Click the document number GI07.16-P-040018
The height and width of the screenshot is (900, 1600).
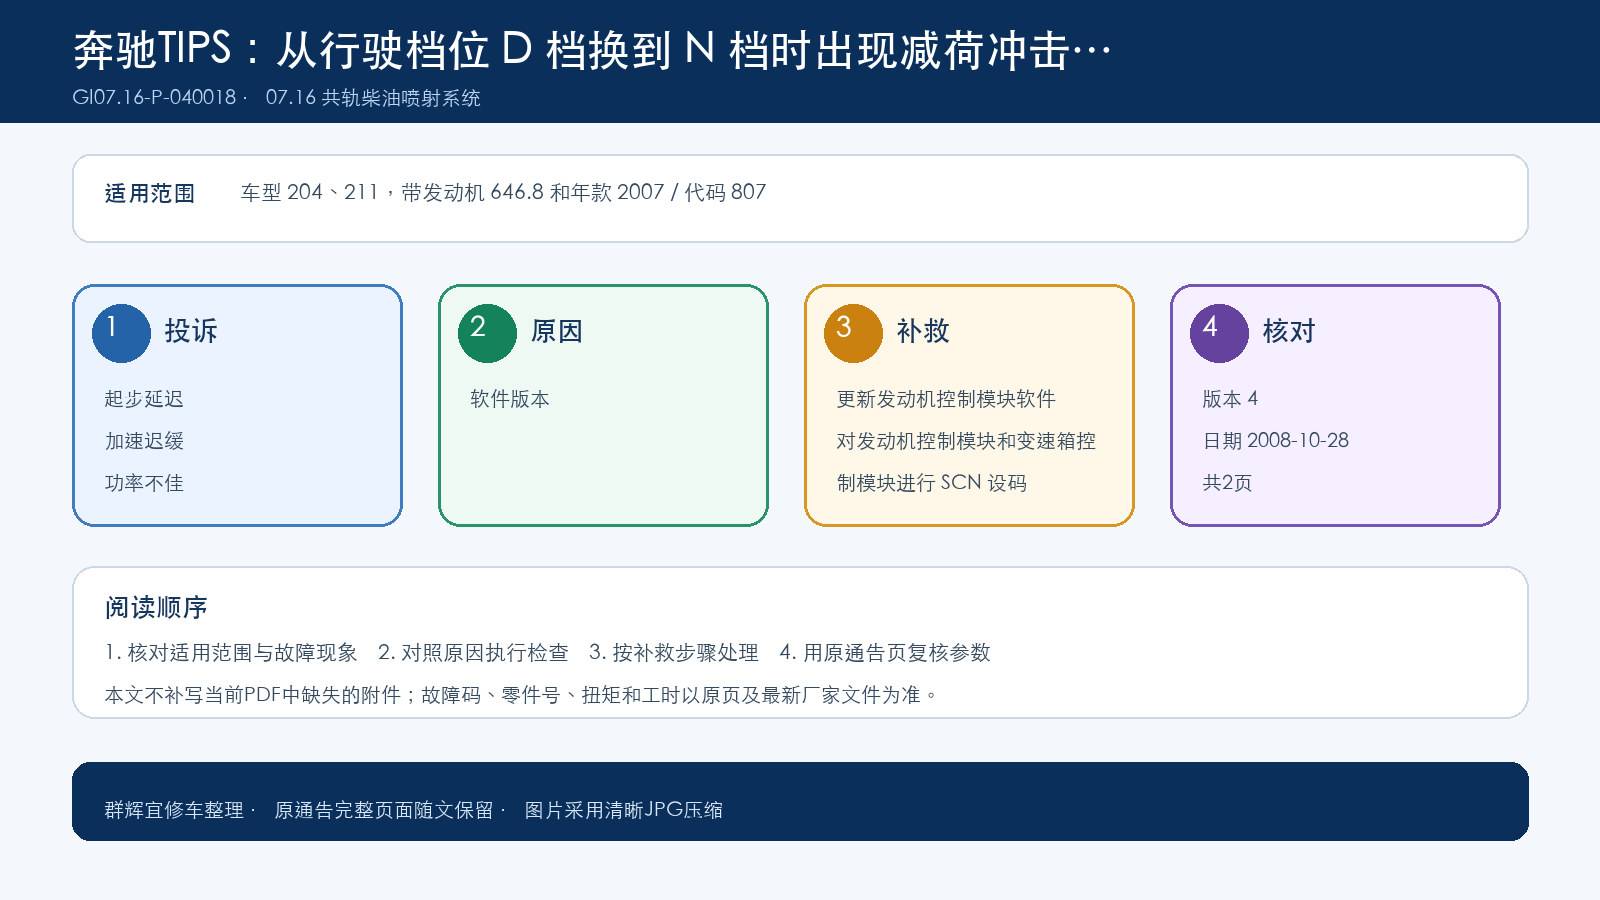click(x=154, y=98)
